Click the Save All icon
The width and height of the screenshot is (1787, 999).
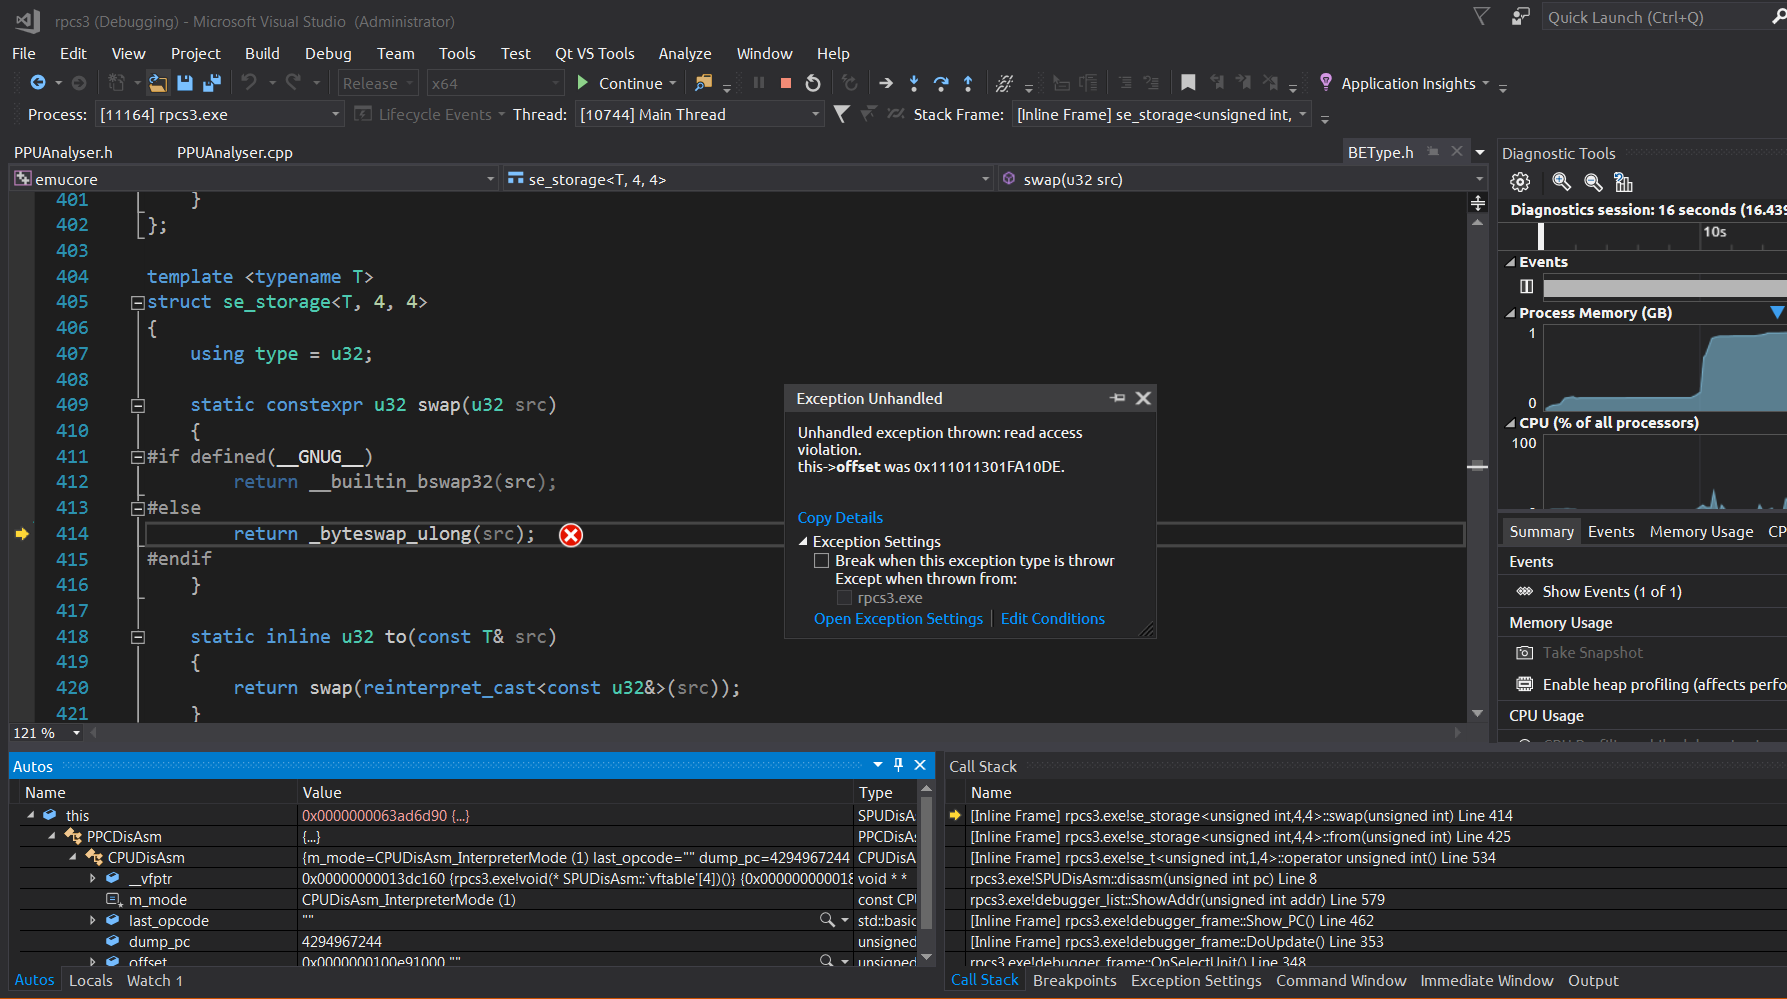click(210, 83)
